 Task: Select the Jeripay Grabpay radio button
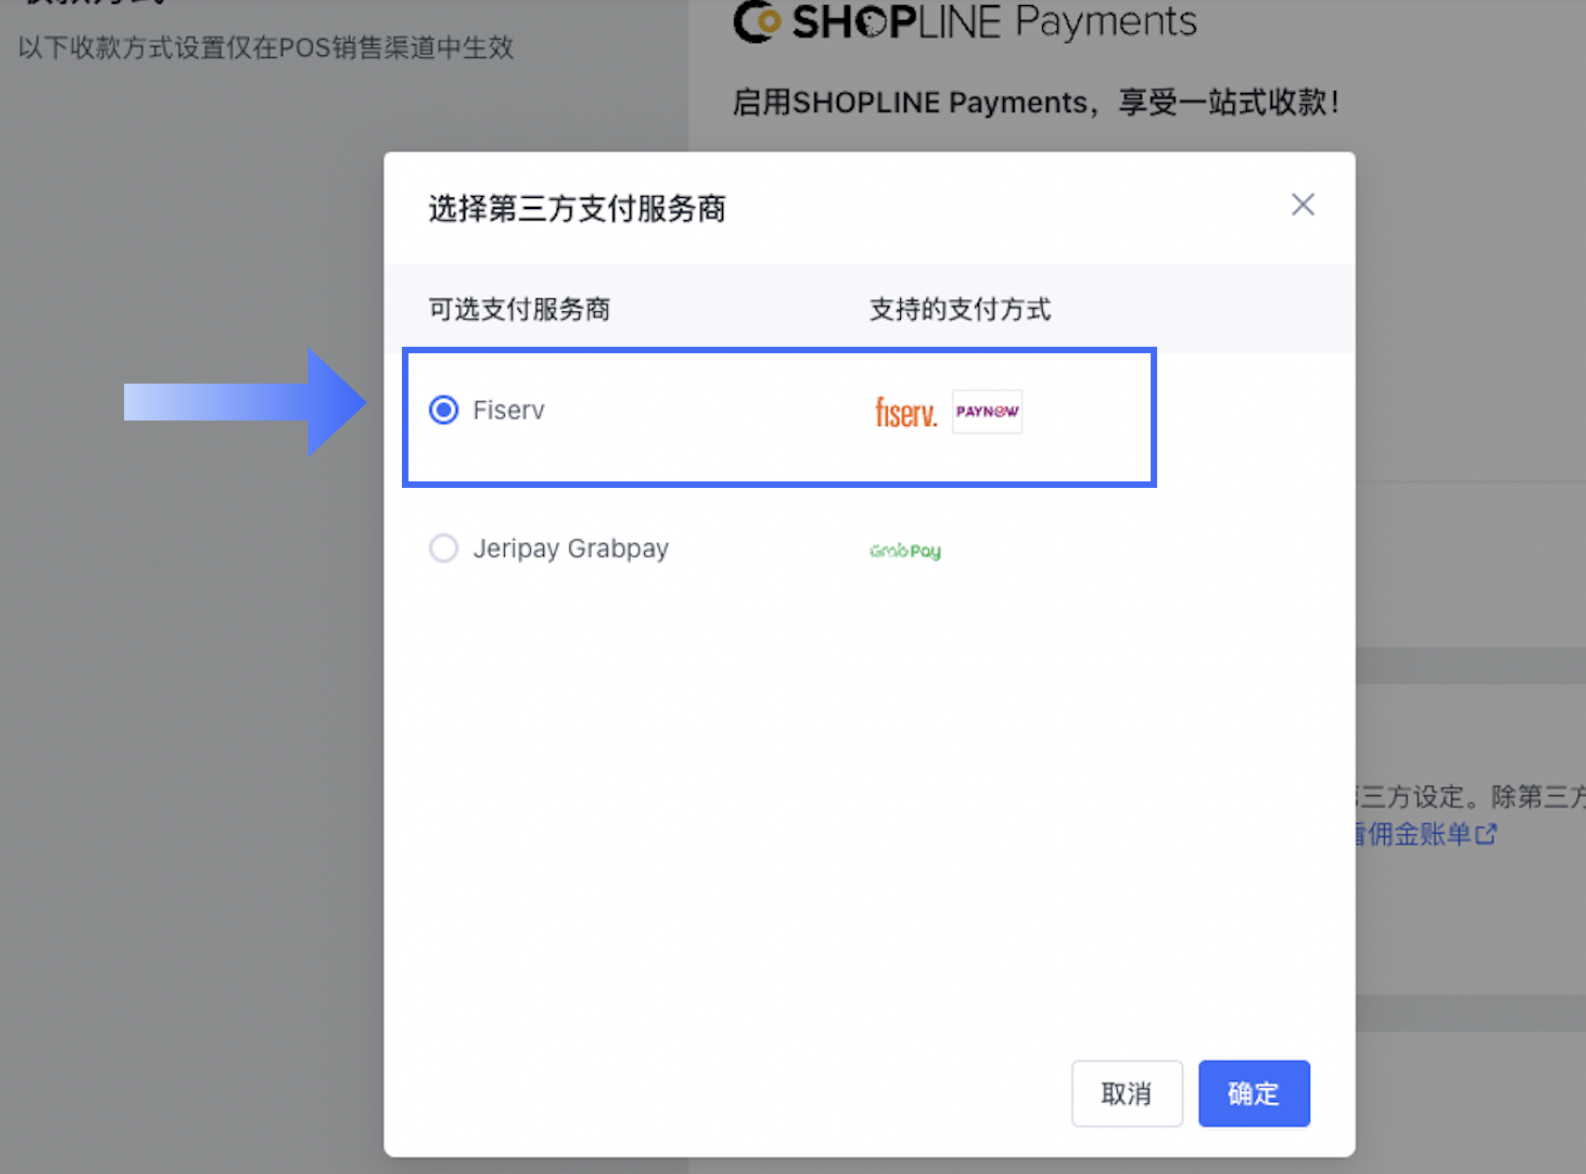coord(444,548)
